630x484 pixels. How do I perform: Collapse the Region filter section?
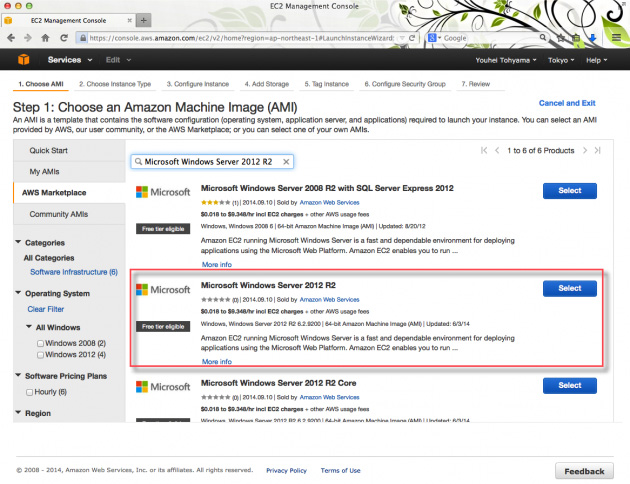(18, 412)
